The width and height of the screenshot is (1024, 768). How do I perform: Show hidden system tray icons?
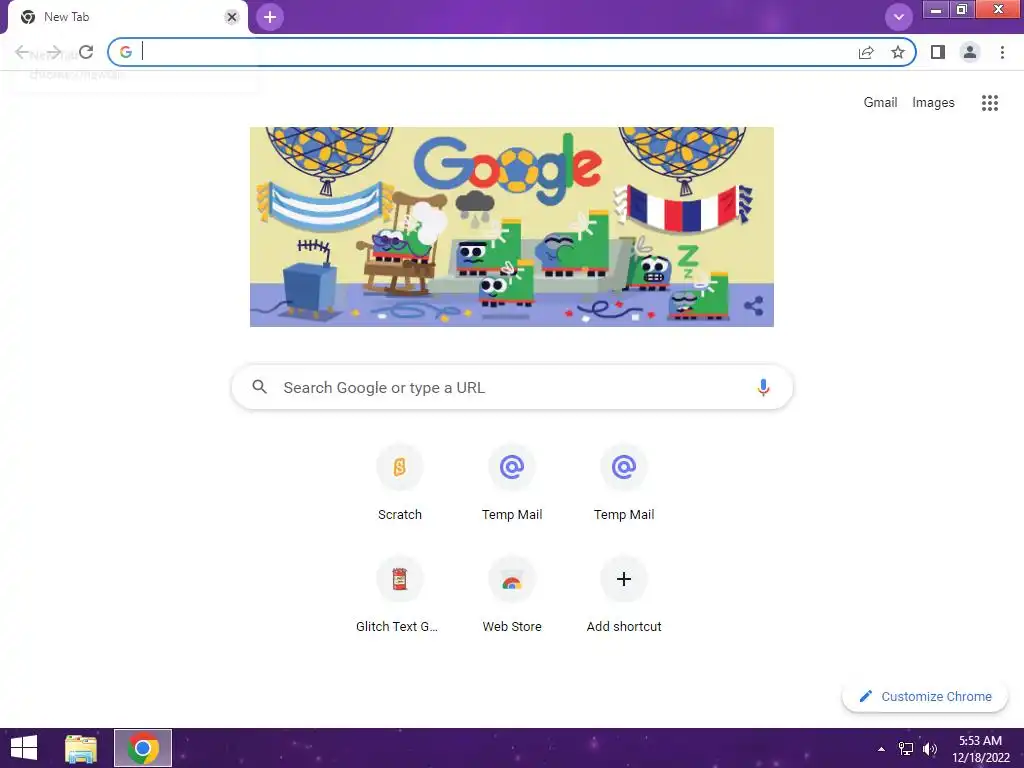[881, 748]
